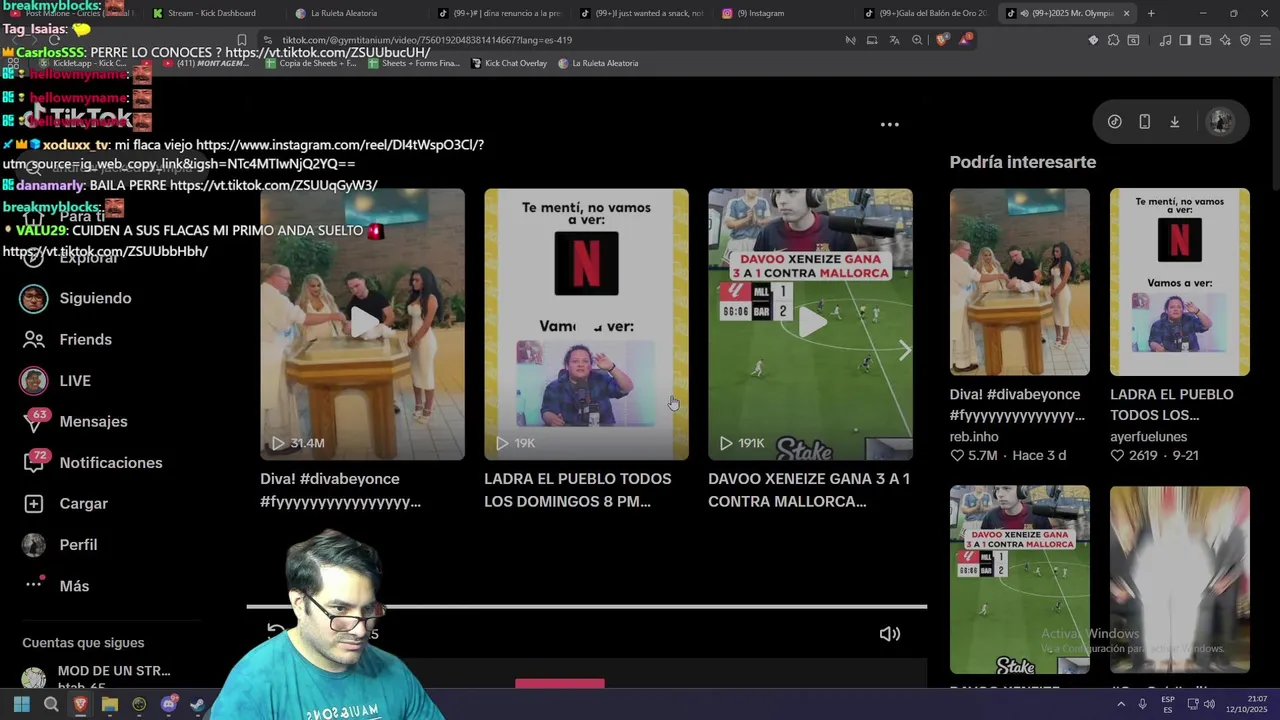Screen dimensions: 1280x720
Task: Open Notificaciones panel
Action: [x=92, y=463]
